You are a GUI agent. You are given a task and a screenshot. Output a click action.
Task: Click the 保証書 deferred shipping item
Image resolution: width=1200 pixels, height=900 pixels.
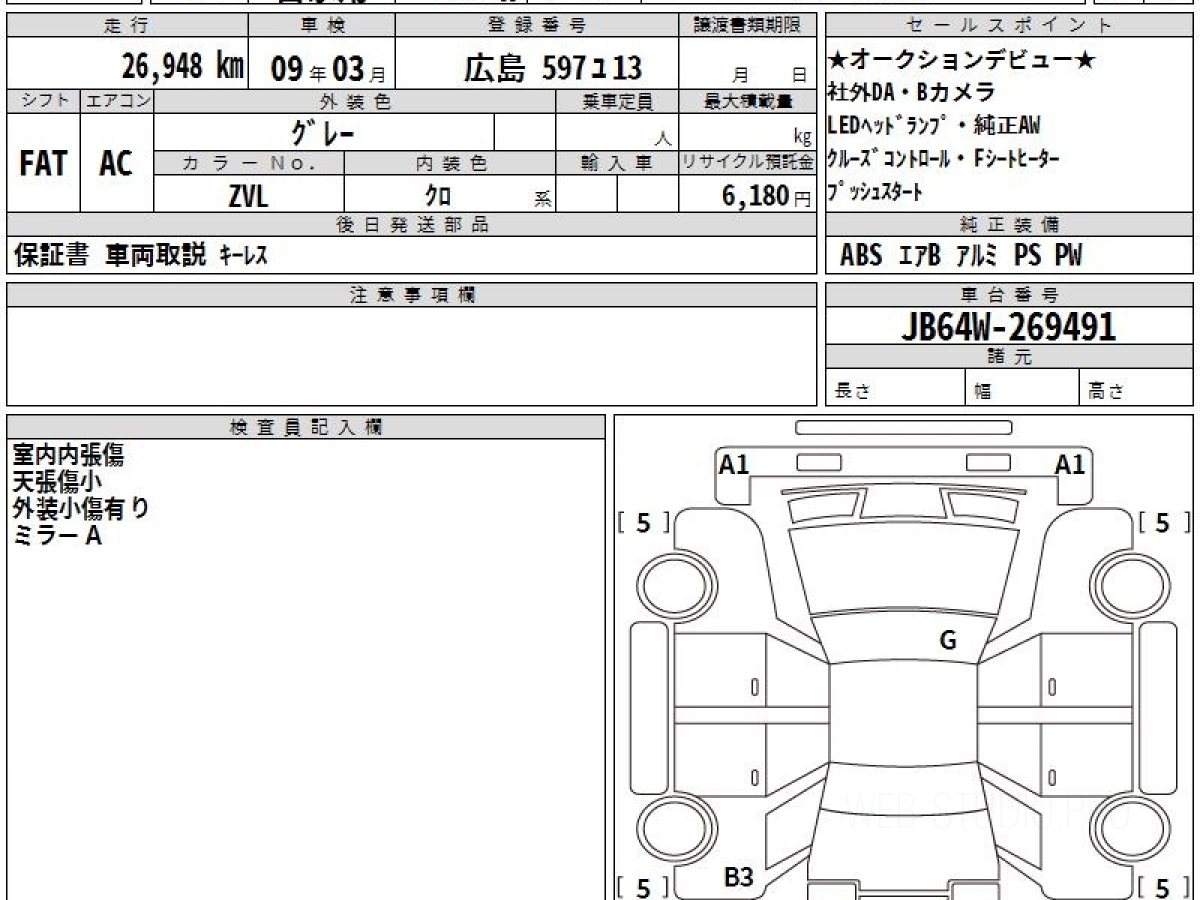[52, 256]
